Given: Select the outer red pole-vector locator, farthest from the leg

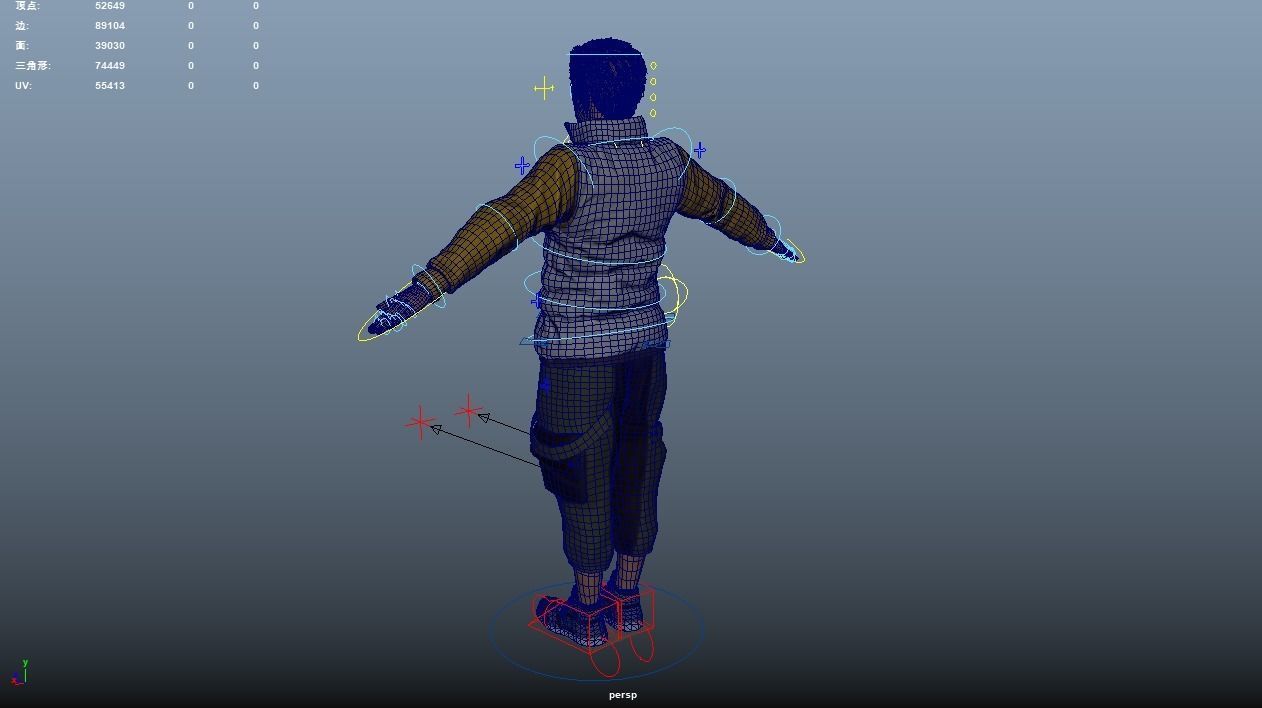Looking at the screenshot, I should [421, 422].
